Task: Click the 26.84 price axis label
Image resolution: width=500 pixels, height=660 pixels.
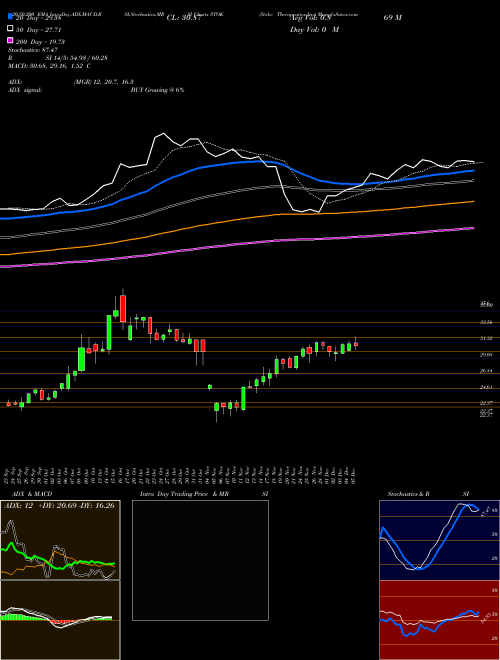Action: point(487,371)
